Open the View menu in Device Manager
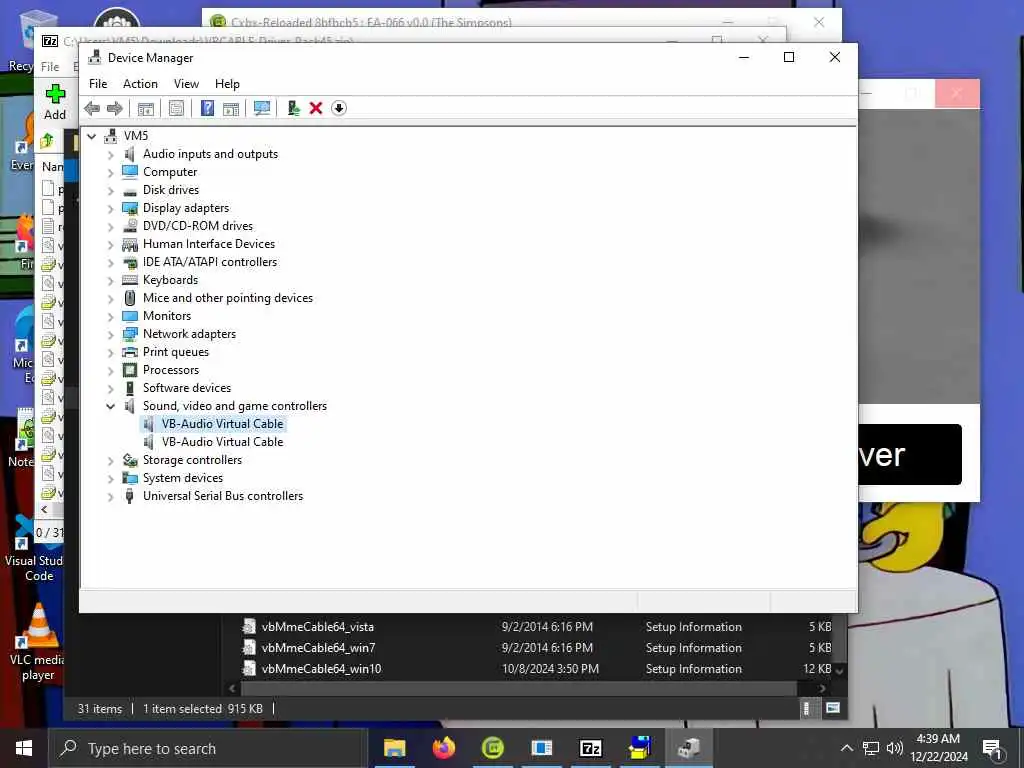The width and height of the screenshot is (1024, 768). (186, 84)
